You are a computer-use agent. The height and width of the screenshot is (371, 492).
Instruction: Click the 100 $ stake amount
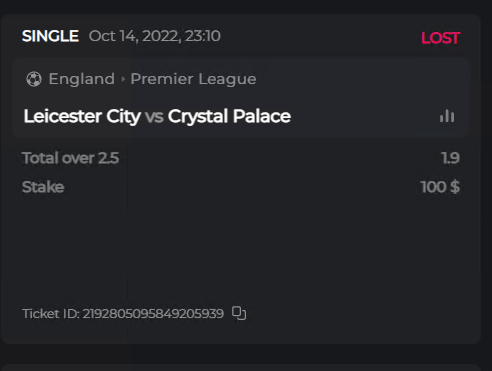point(440,187)
